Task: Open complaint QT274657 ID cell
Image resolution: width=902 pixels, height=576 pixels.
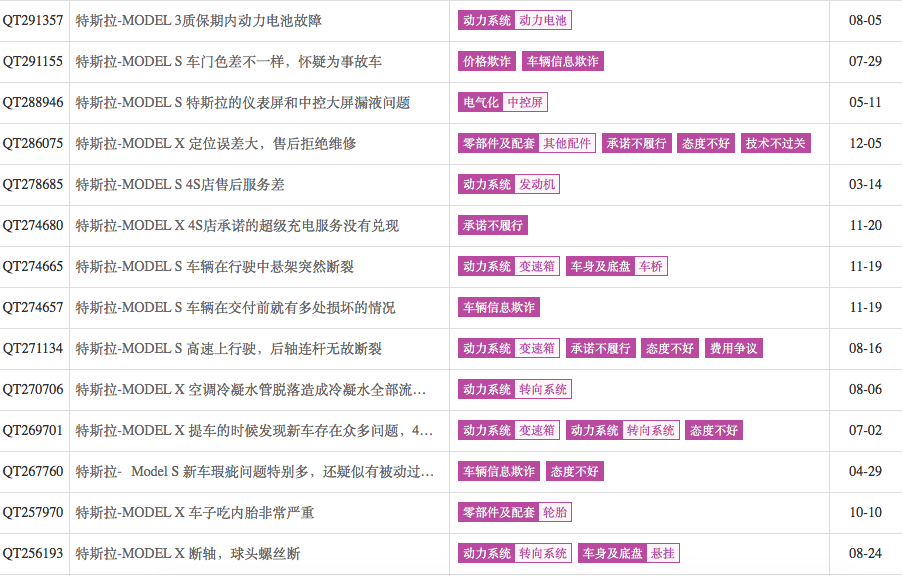Action: [x=33, y=308]
